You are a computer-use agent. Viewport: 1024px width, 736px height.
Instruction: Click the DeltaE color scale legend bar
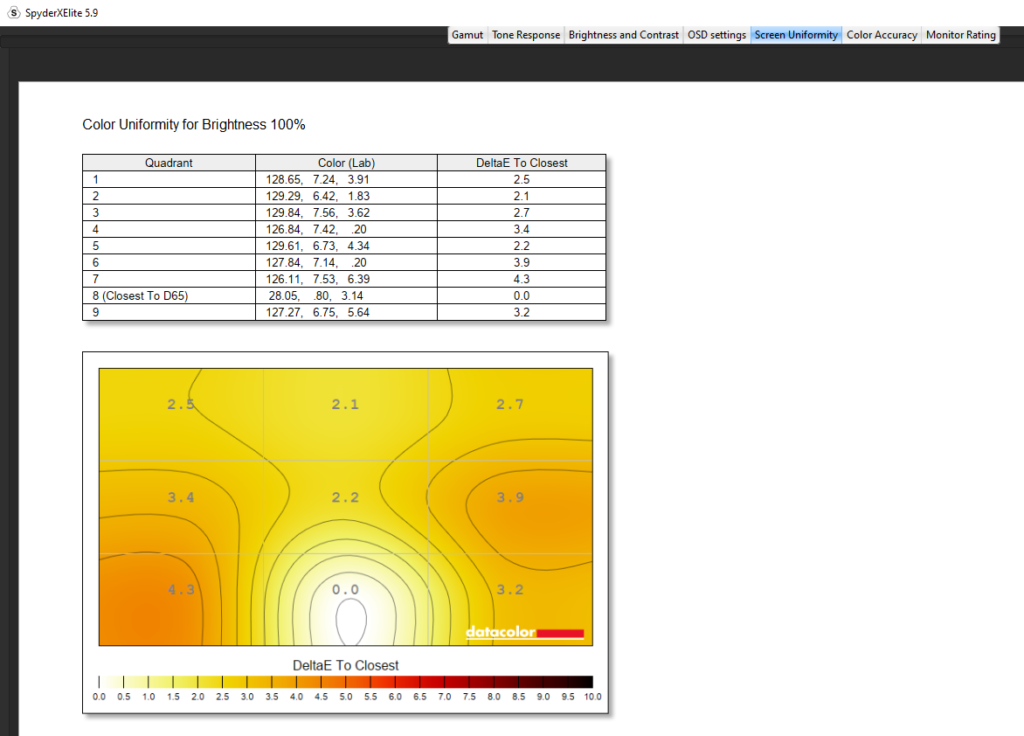345,681
